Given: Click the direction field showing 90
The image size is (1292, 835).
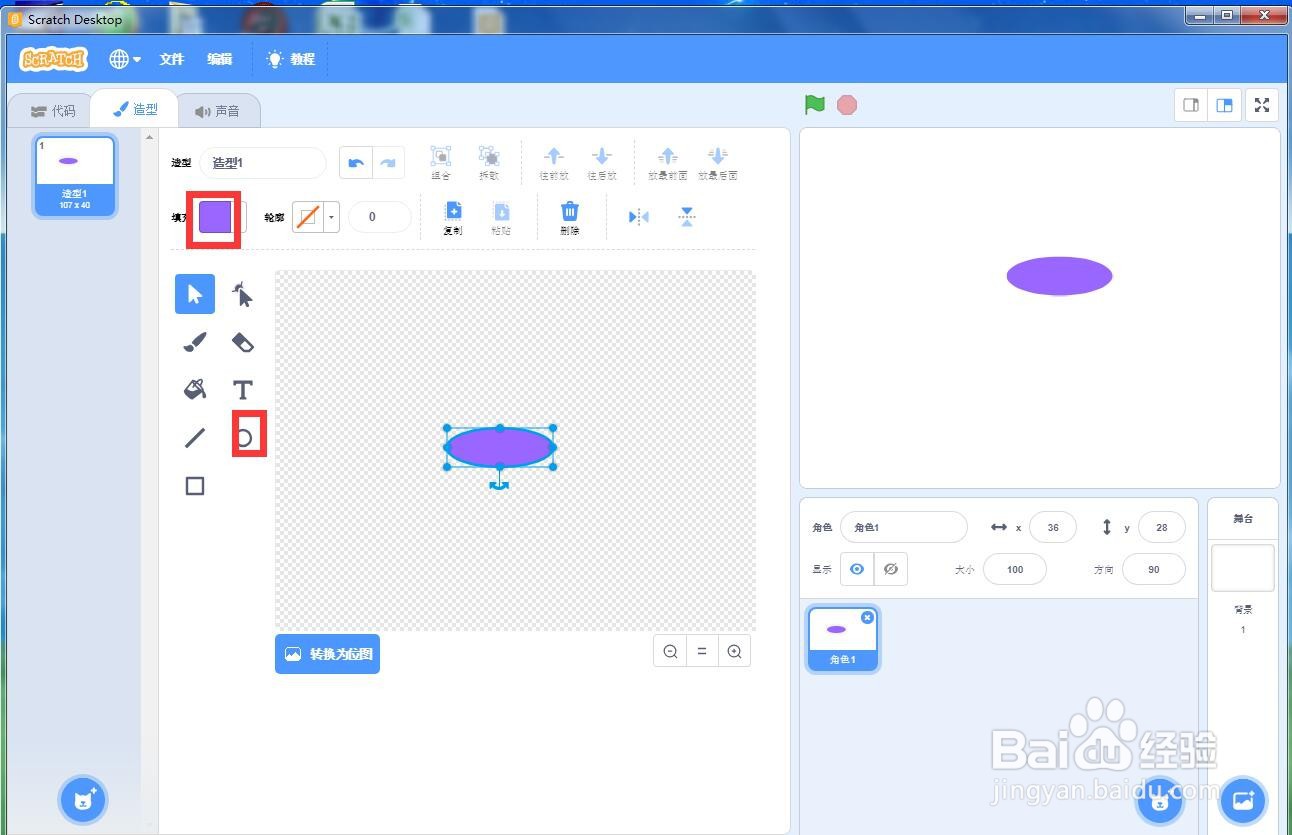Looking at the screenshot, I should click(1154, 569).
